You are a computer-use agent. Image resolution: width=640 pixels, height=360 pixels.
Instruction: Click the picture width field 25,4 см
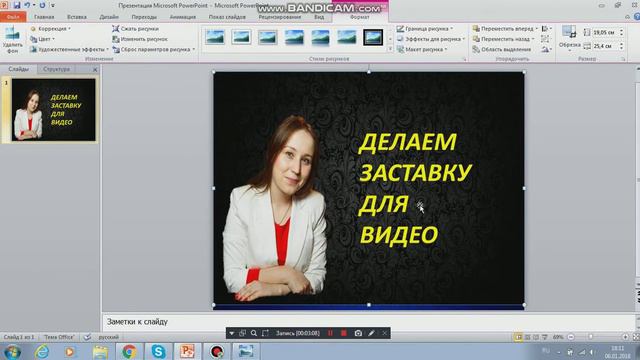pyautogui.click(x=605, y=46)
